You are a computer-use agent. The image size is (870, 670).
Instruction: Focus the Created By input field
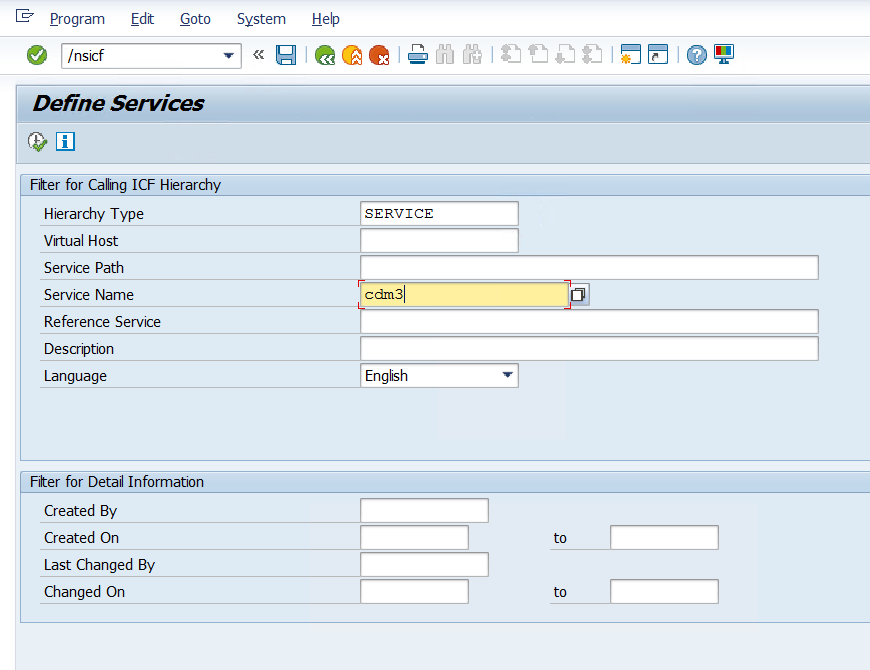click(x=424, y=511)
